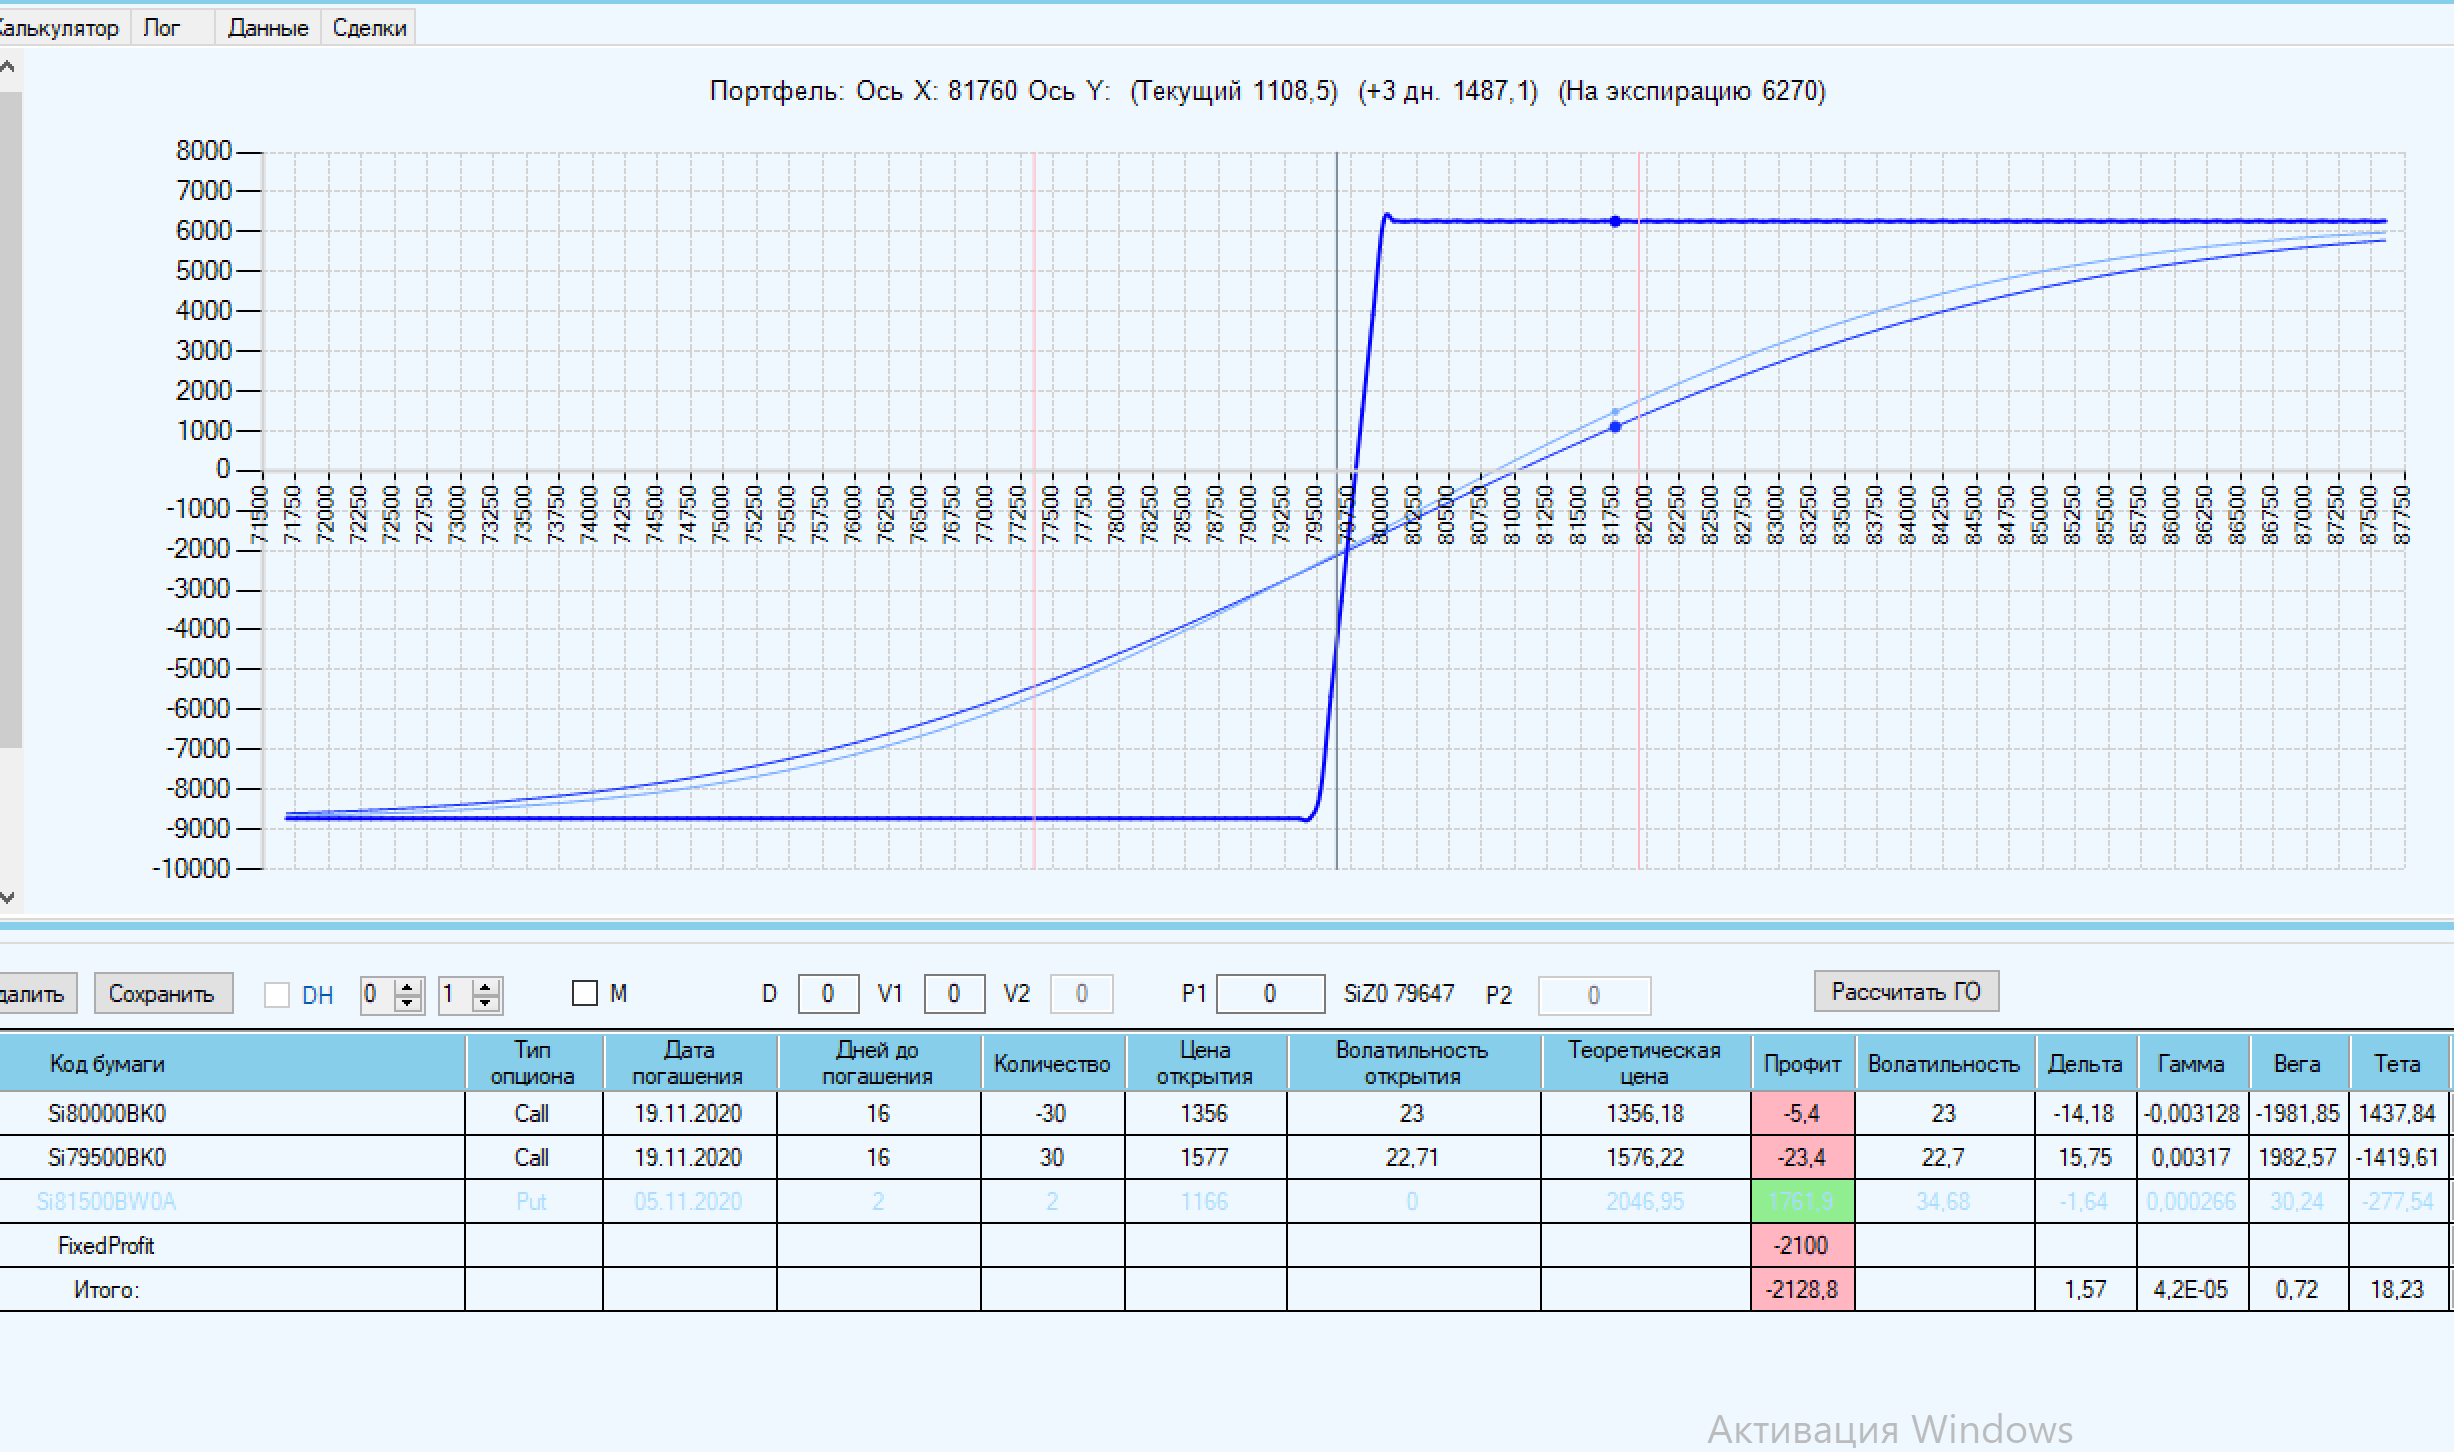Image resolution: width=2454 pixels, height=1452 pixels.
Task: Increase the second spinner showing 1
Action: tap(486, 987)
